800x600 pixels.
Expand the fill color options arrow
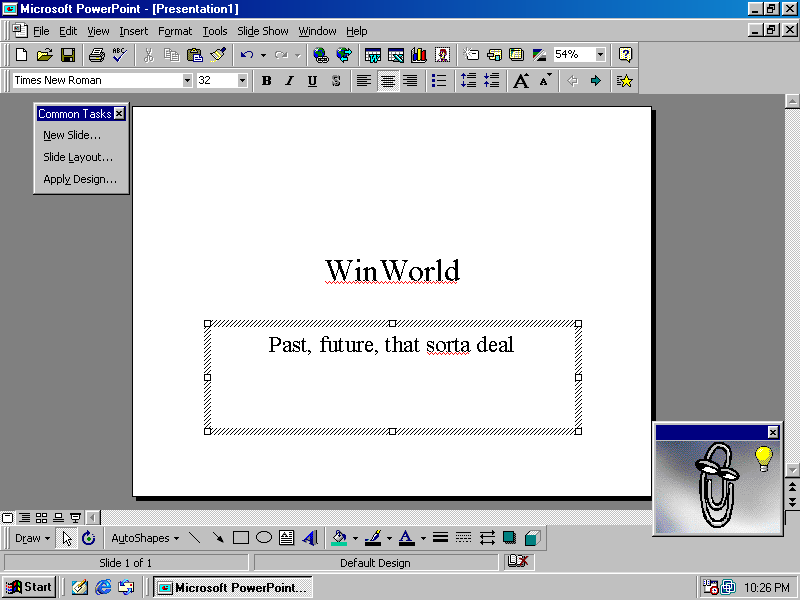[x=355, y=538]
